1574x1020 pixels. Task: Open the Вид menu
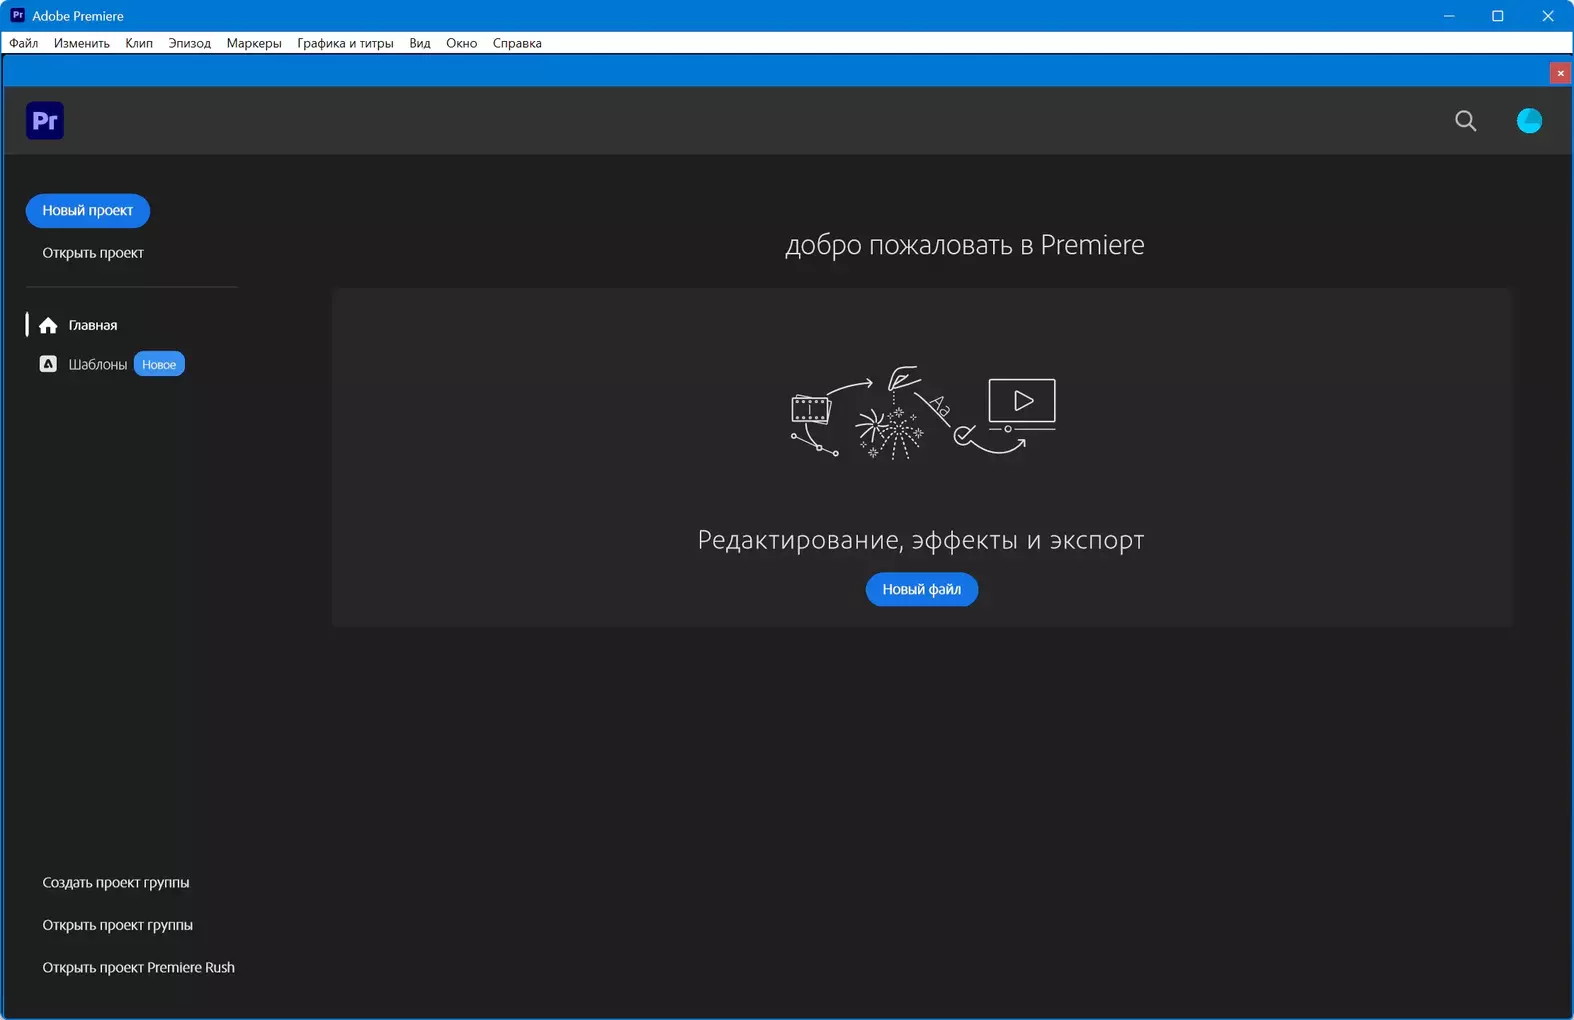[420, 43]
